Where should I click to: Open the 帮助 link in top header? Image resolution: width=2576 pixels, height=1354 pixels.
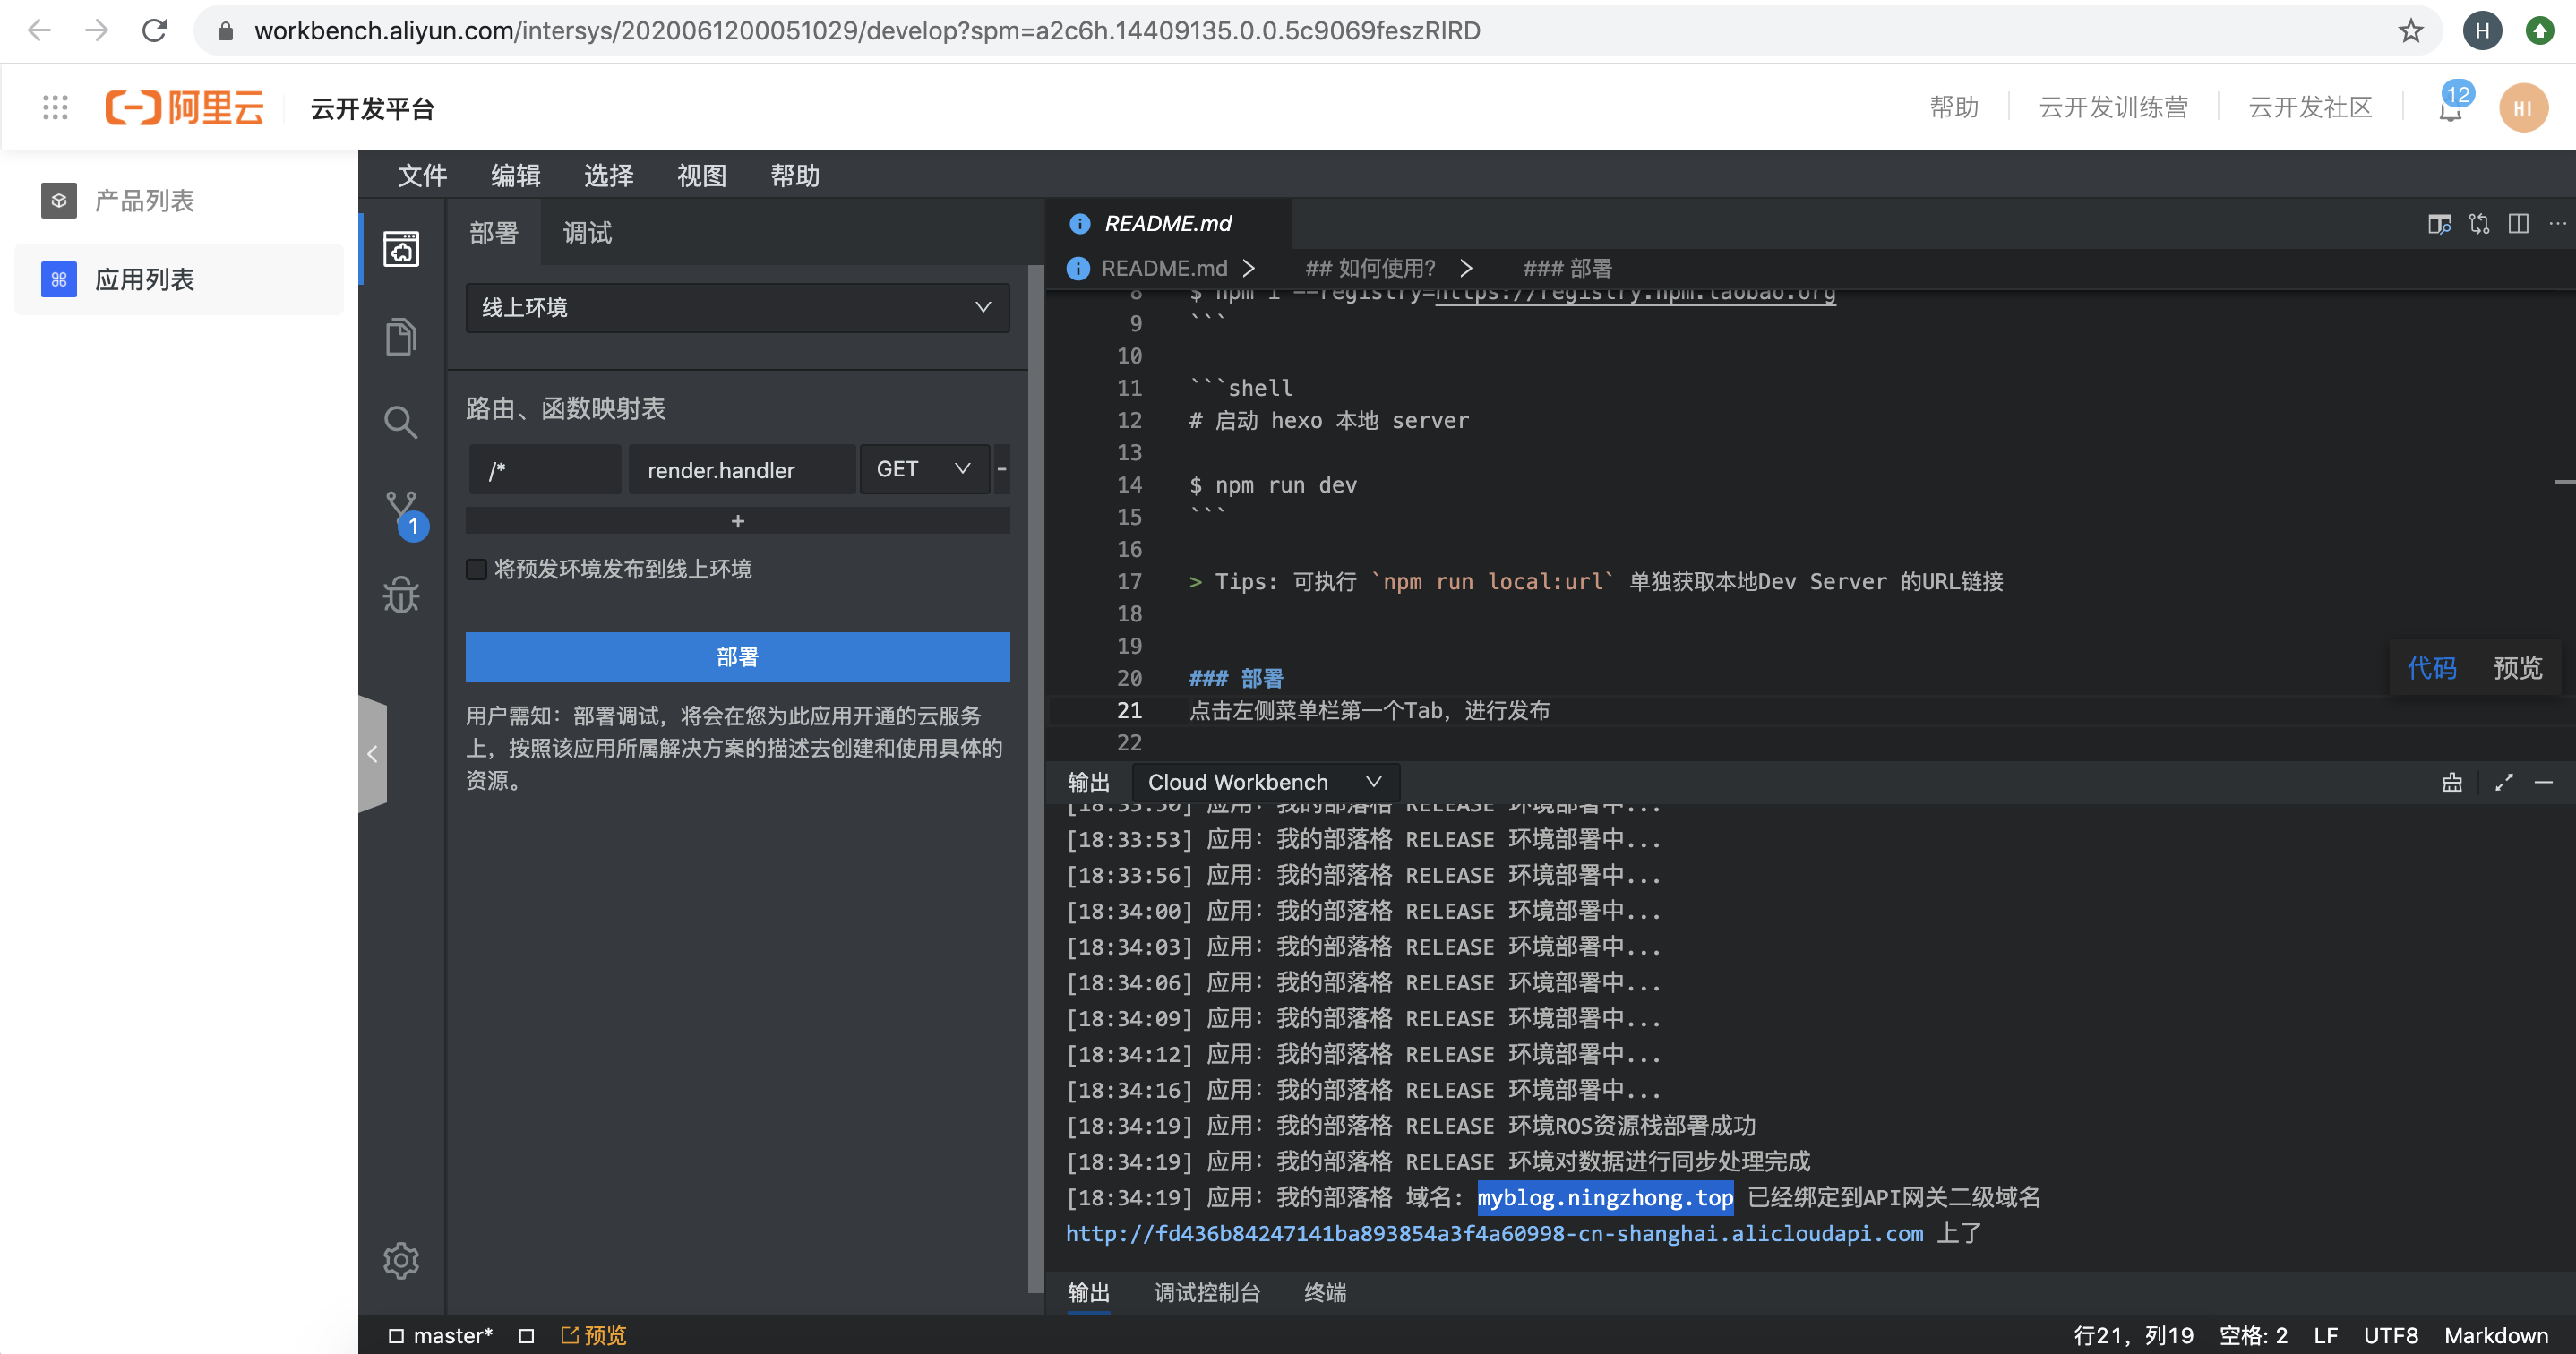1954,107
